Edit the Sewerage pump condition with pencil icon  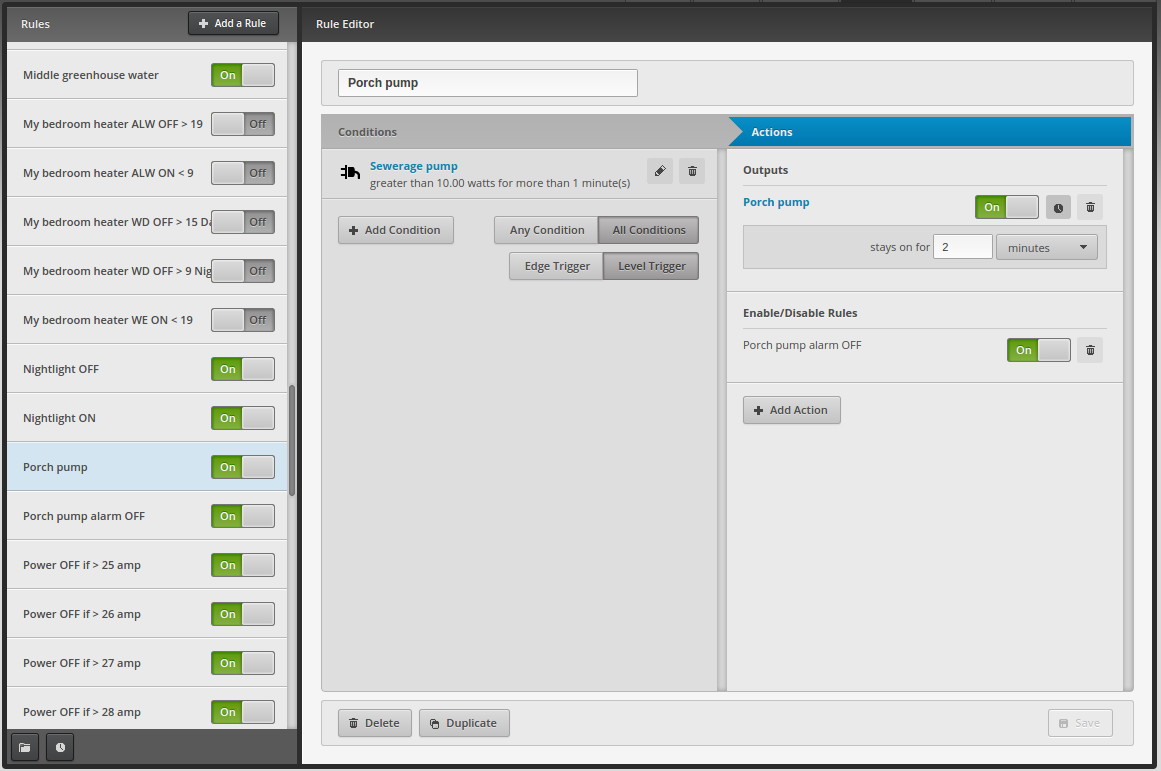660,171
